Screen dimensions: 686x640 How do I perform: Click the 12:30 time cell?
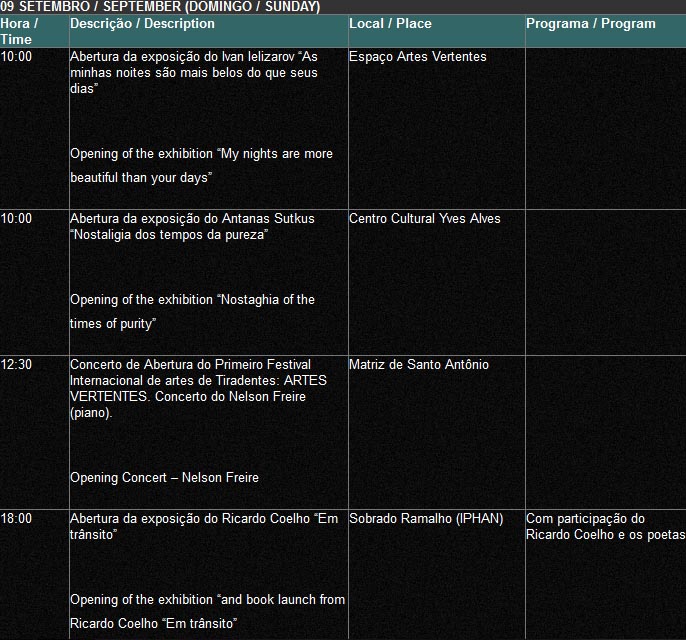tap(16, 365)
